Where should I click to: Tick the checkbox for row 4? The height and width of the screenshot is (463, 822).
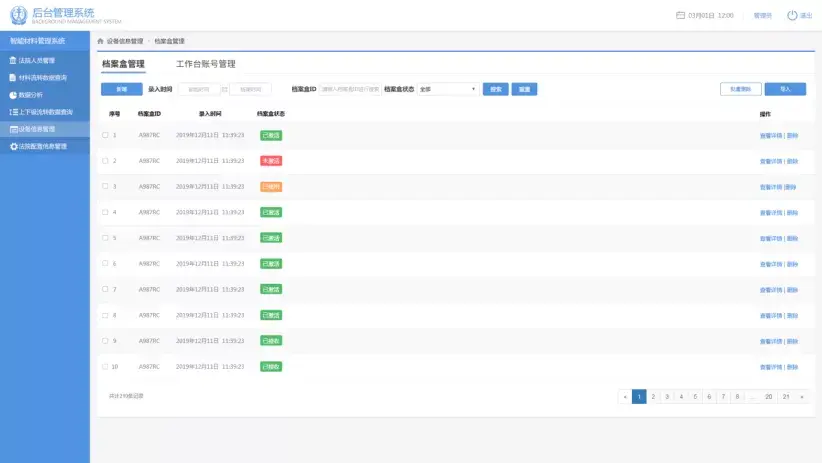tap(105, 212)
